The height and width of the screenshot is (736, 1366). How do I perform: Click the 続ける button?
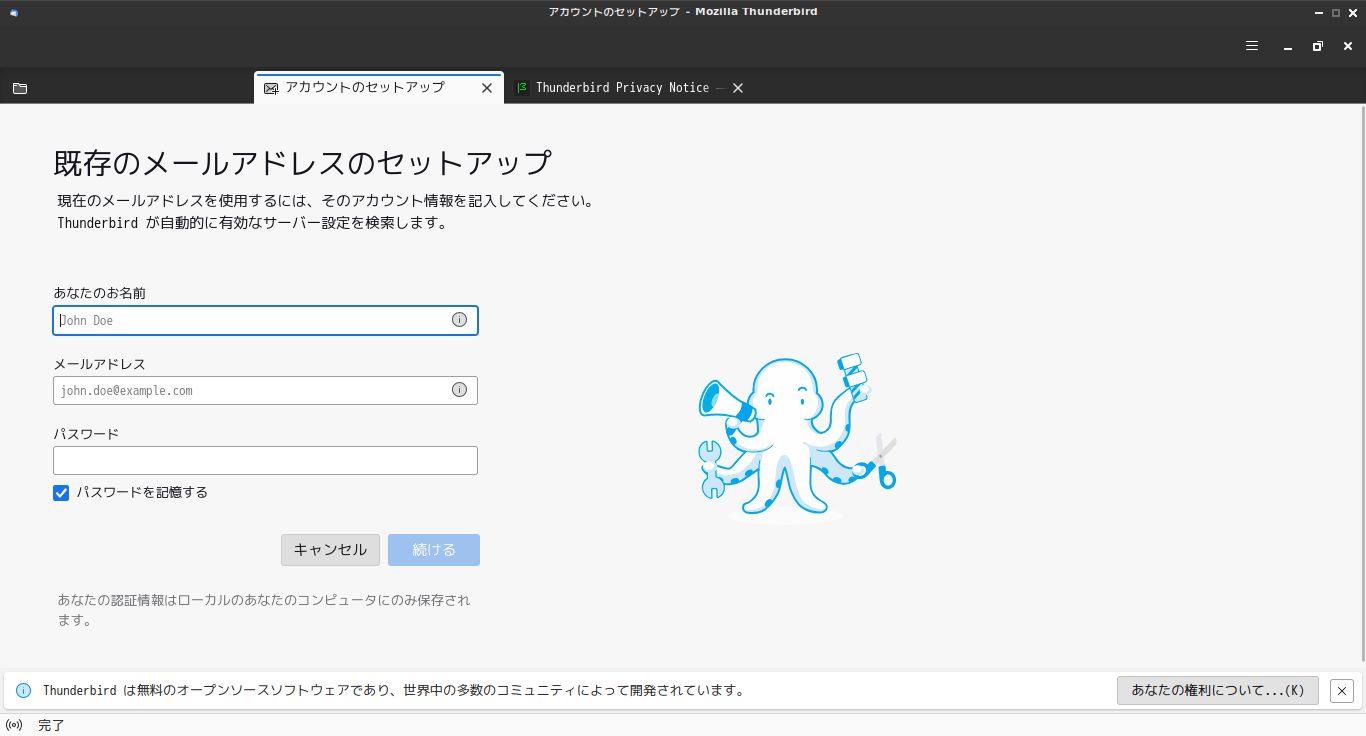434,550
